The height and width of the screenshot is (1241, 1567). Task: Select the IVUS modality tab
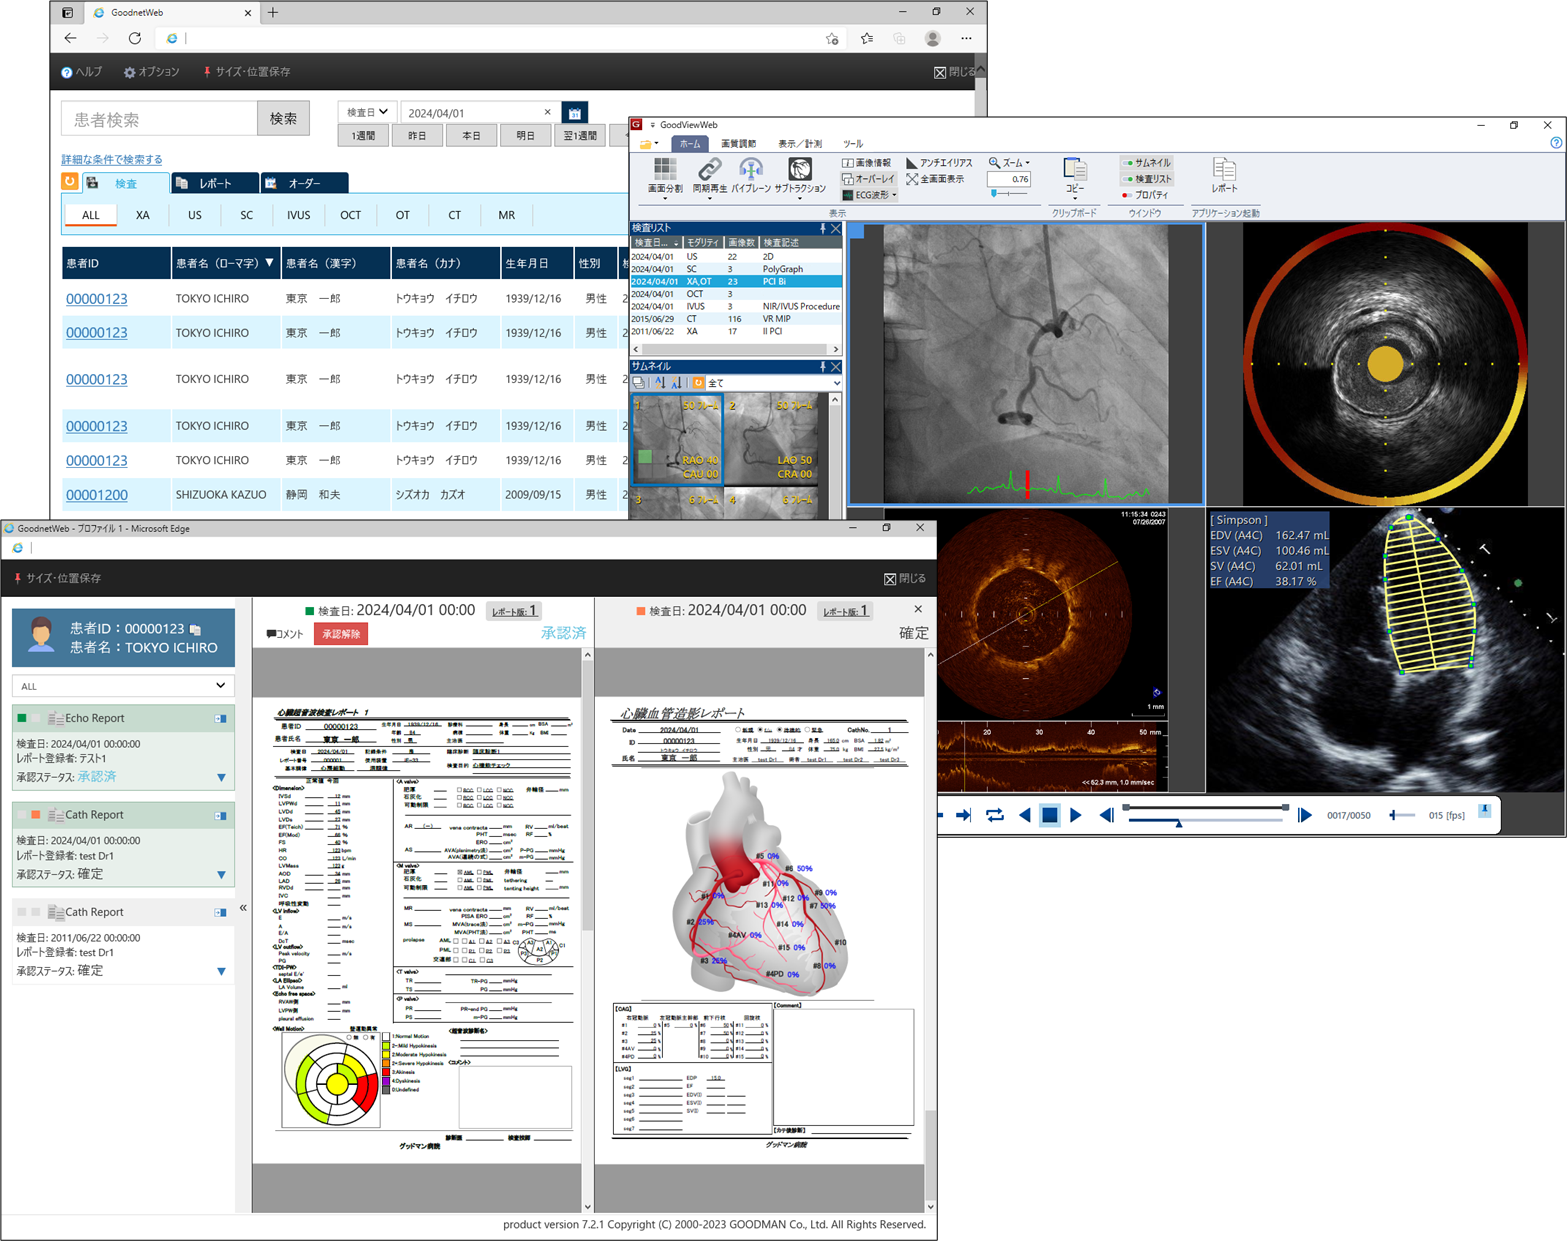pyautogui.click(x=298, y=215)
